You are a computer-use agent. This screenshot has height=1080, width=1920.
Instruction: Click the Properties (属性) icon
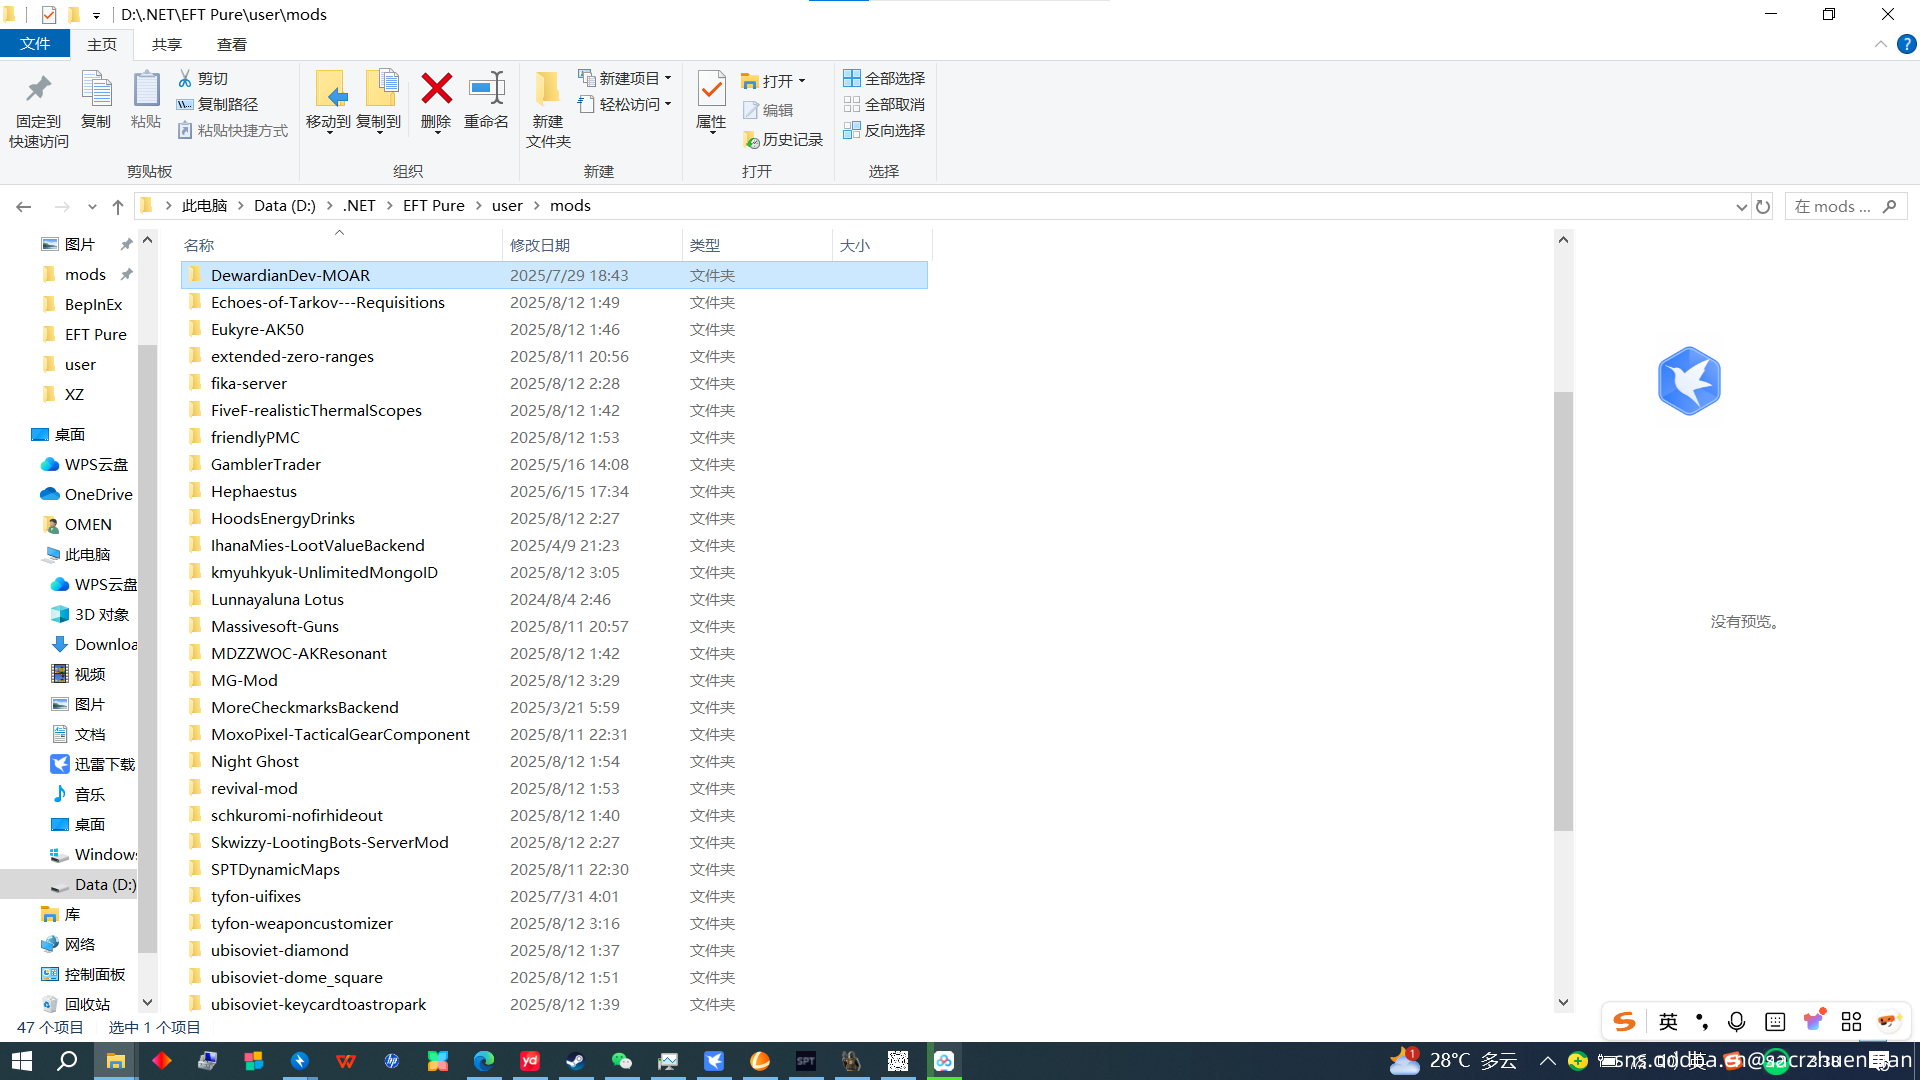[711, 90]
